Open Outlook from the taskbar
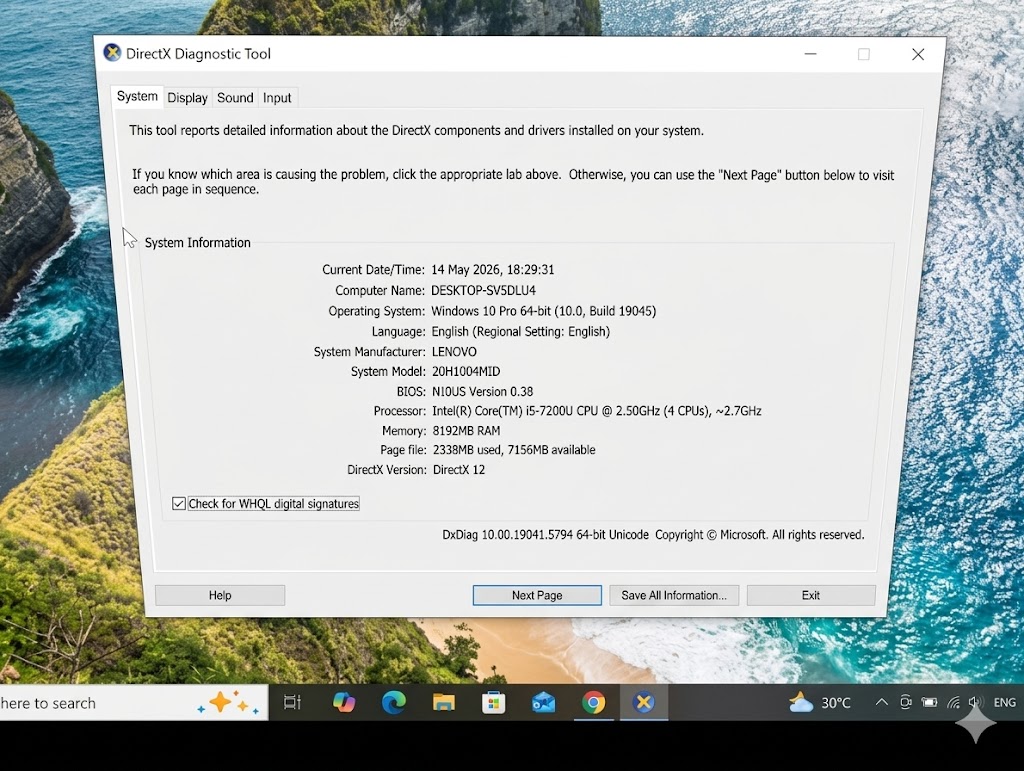The width and height of the screenshot is (1024, 771). point(543,702)
